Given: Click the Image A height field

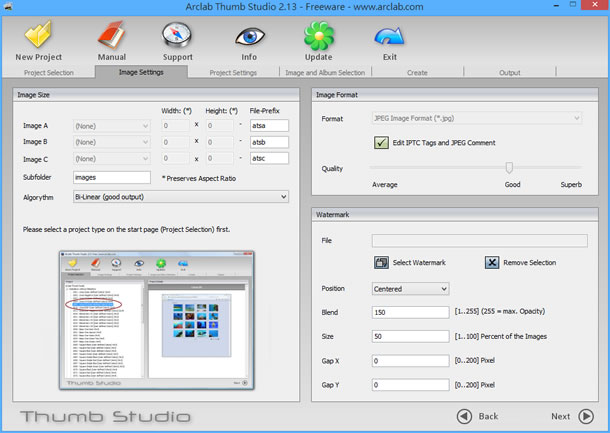Looking at the screenshot, I should 220,126.
